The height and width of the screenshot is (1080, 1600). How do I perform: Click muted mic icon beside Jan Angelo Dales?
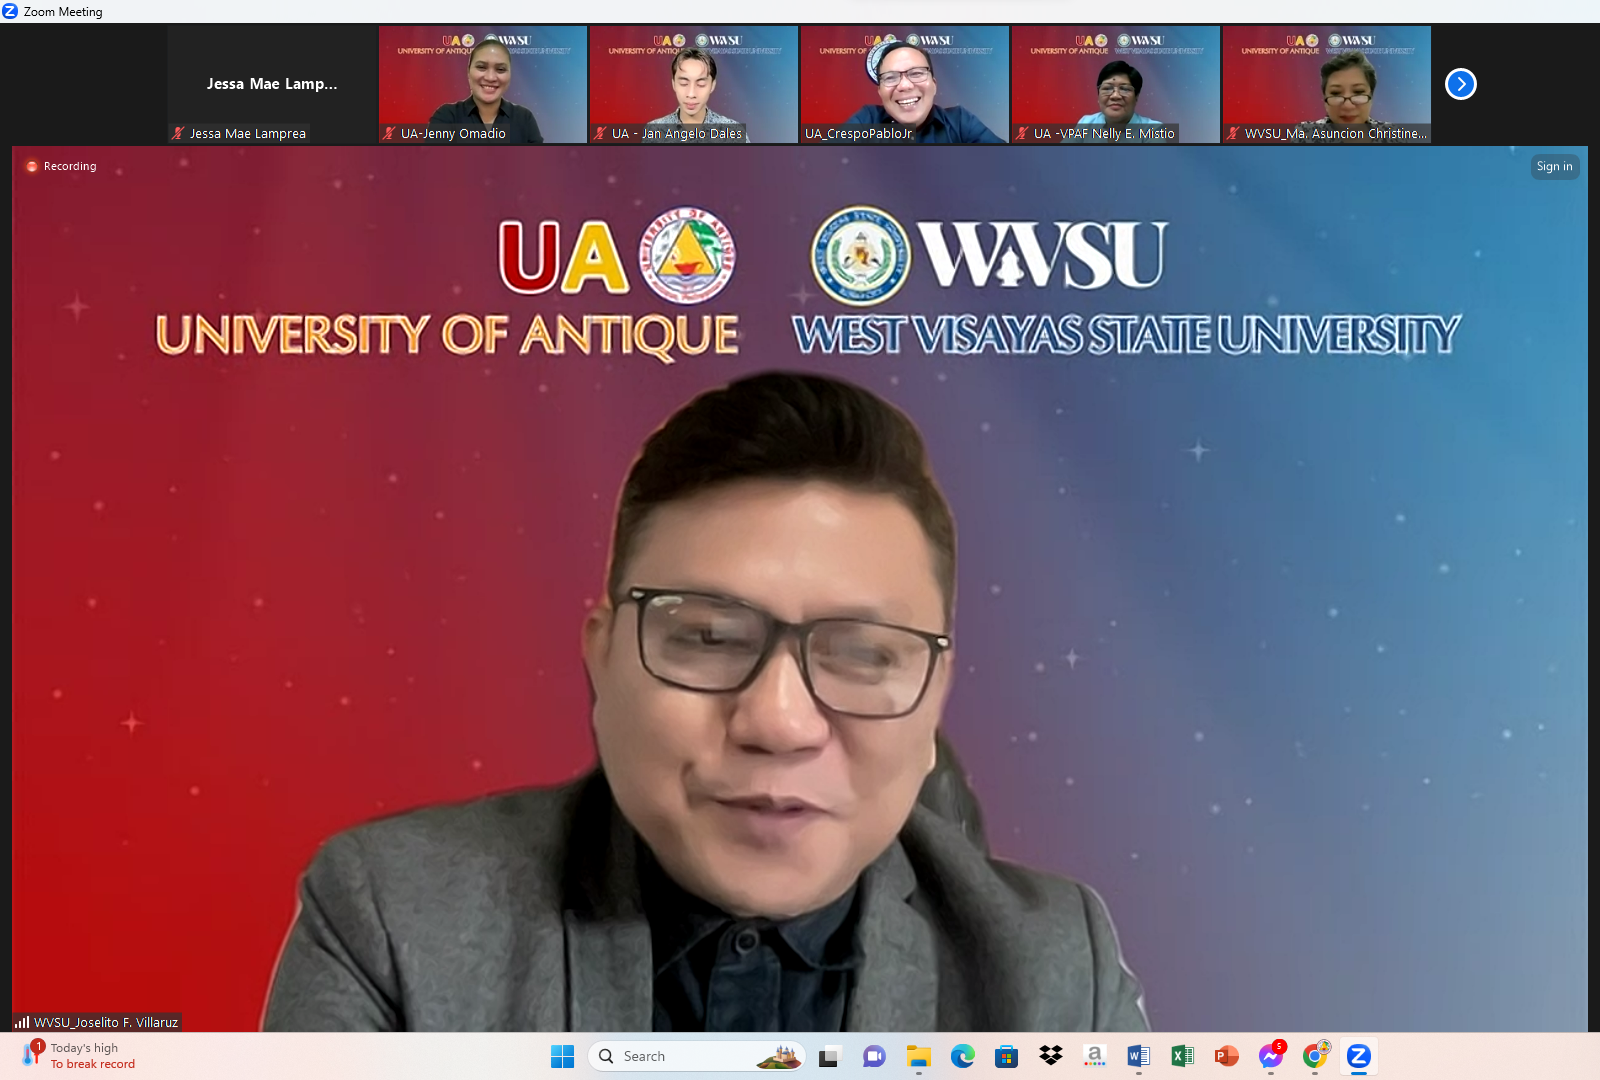(600, 133)
